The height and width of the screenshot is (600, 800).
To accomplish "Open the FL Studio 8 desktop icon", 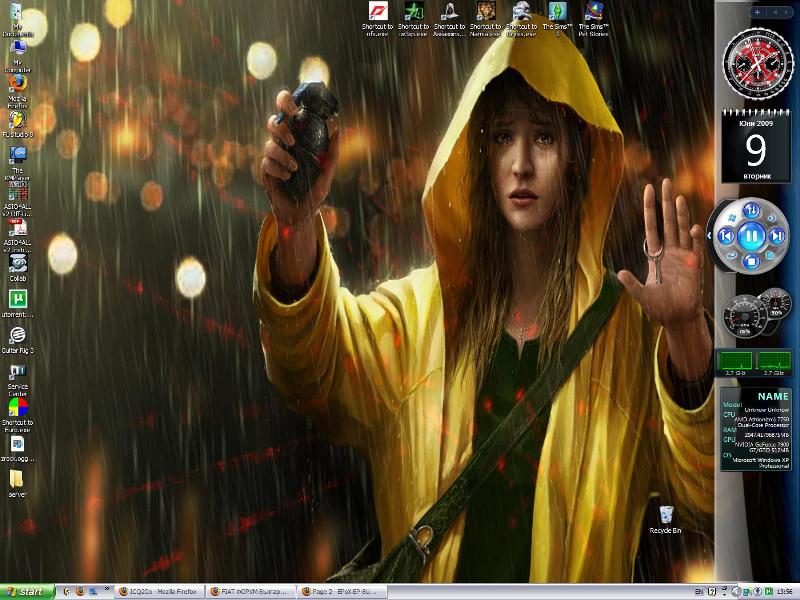I will [x=17, y=119].
